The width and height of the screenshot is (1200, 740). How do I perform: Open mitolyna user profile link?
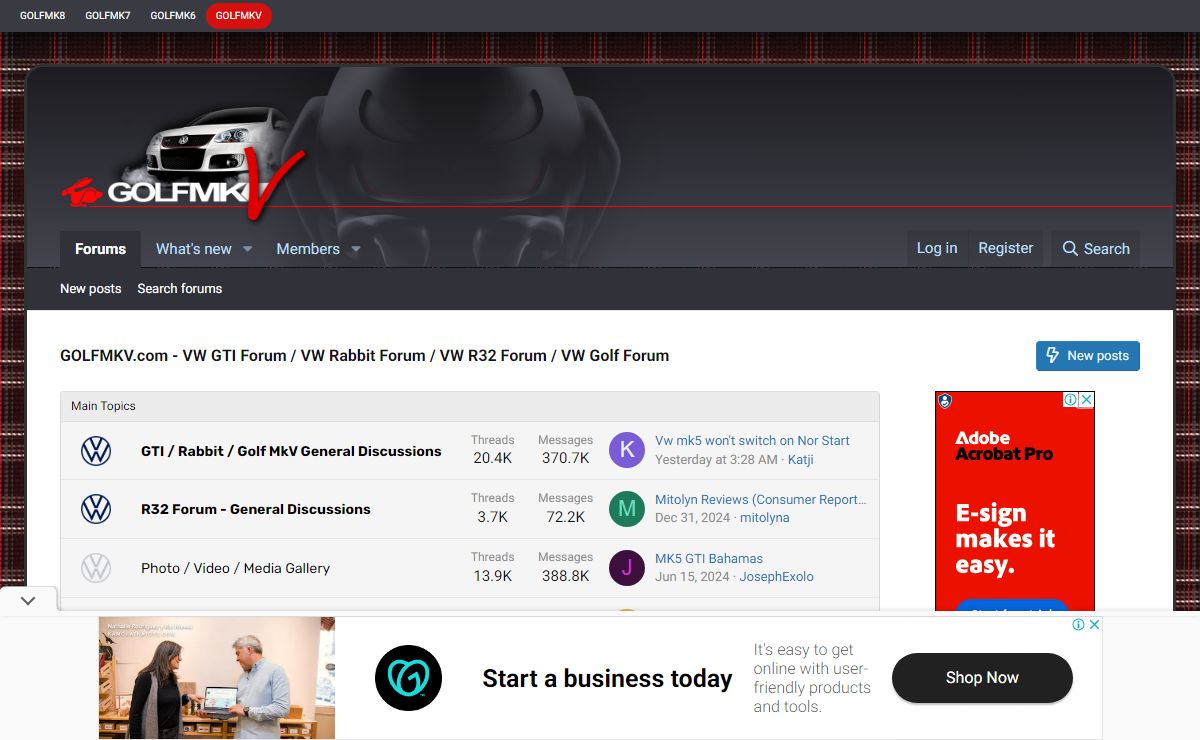pos(765,517)
